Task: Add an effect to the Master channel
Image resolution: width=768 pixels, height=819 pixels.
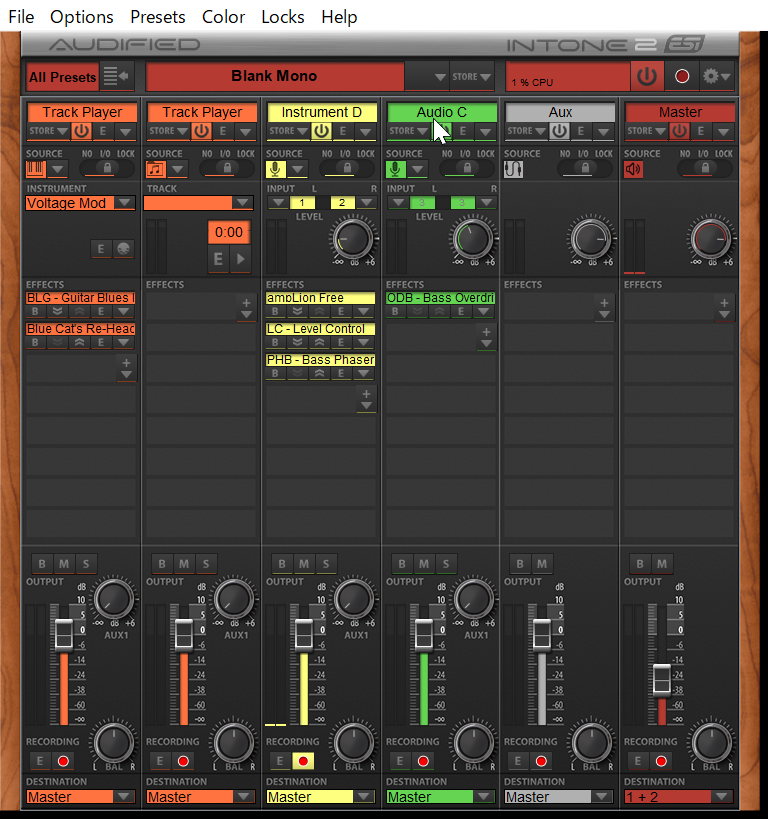Action: (x=724, y=308)
